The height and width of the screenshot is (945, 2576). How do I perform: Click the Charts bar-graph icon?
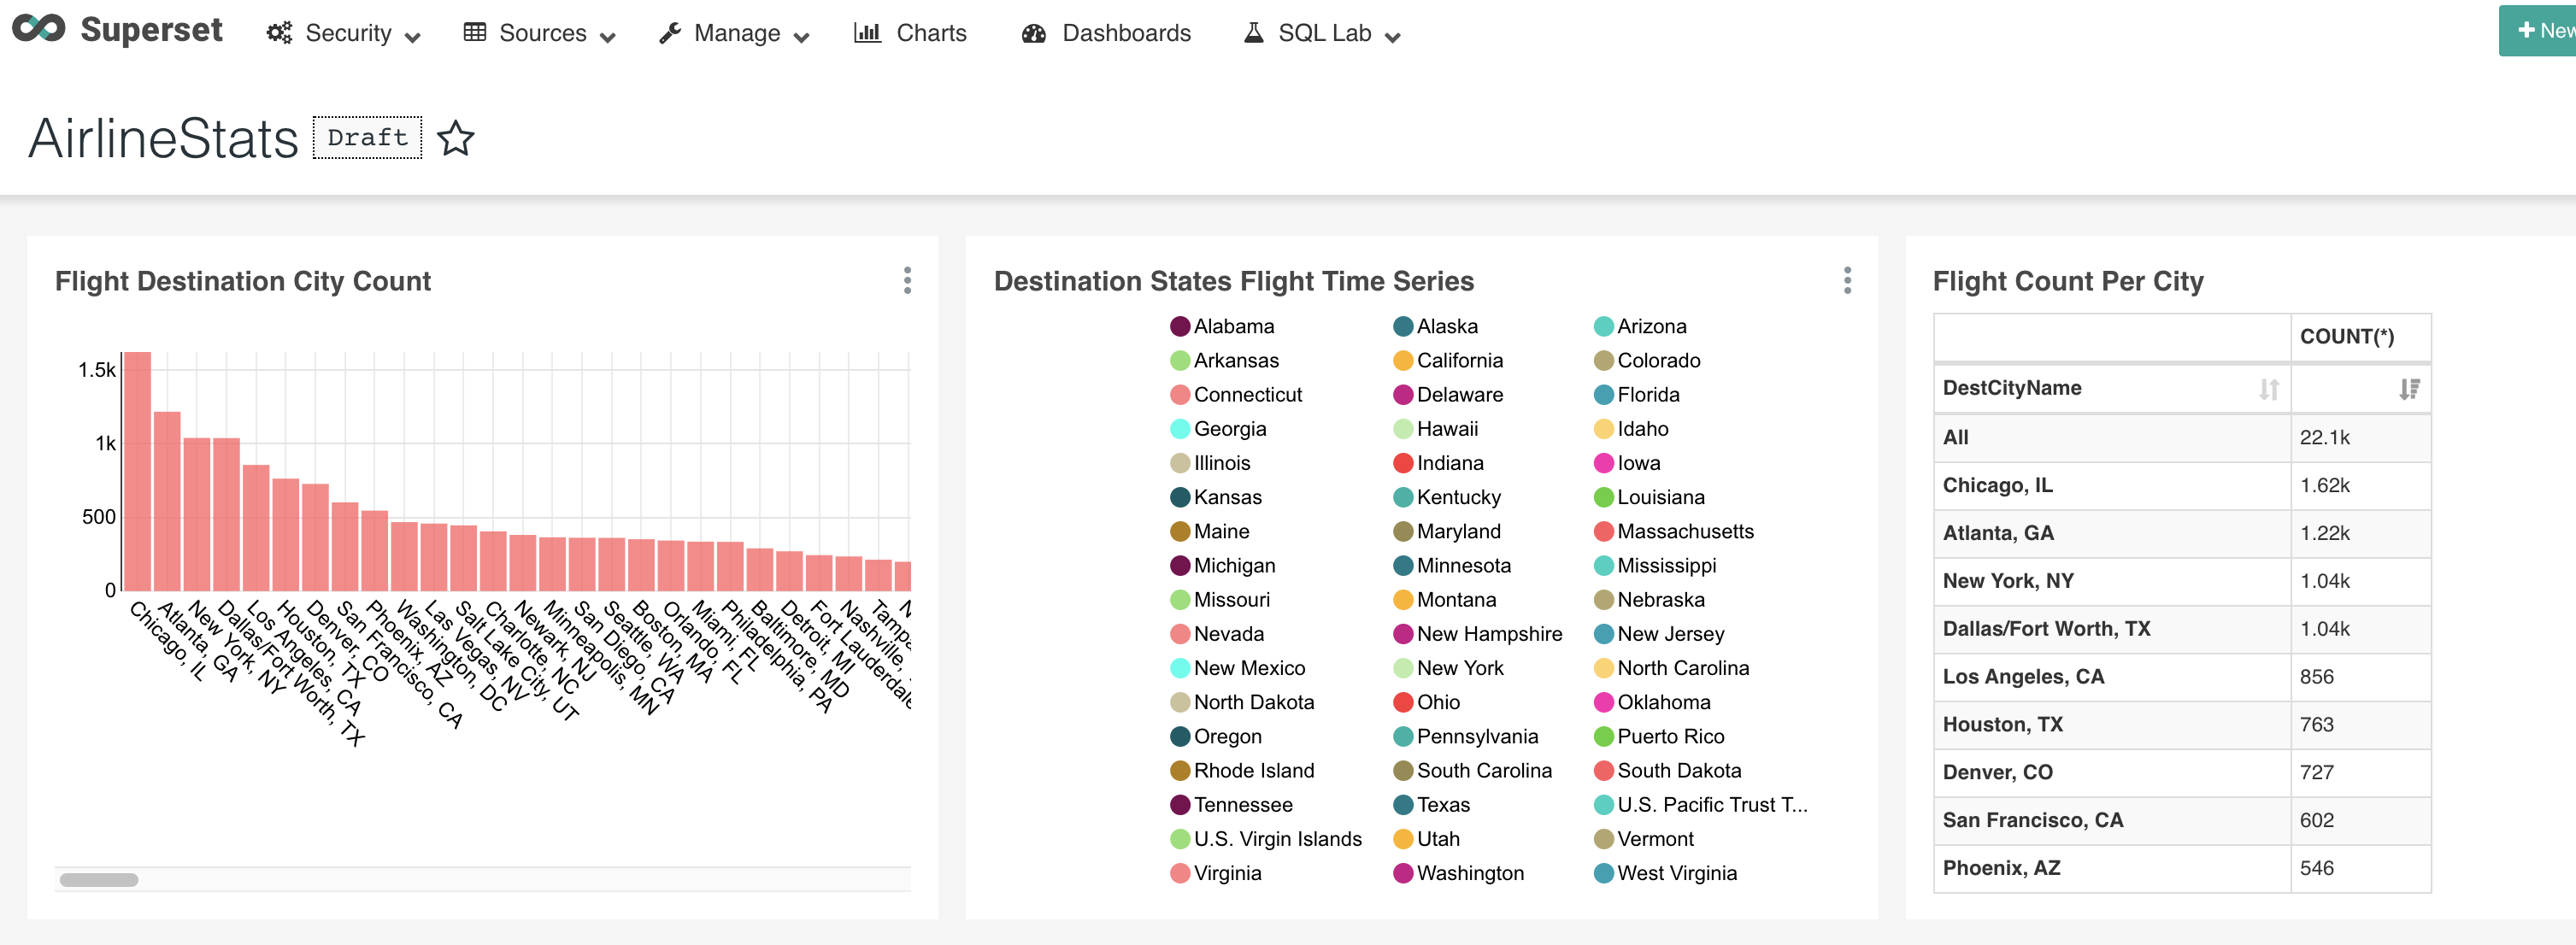pos(867,32)
